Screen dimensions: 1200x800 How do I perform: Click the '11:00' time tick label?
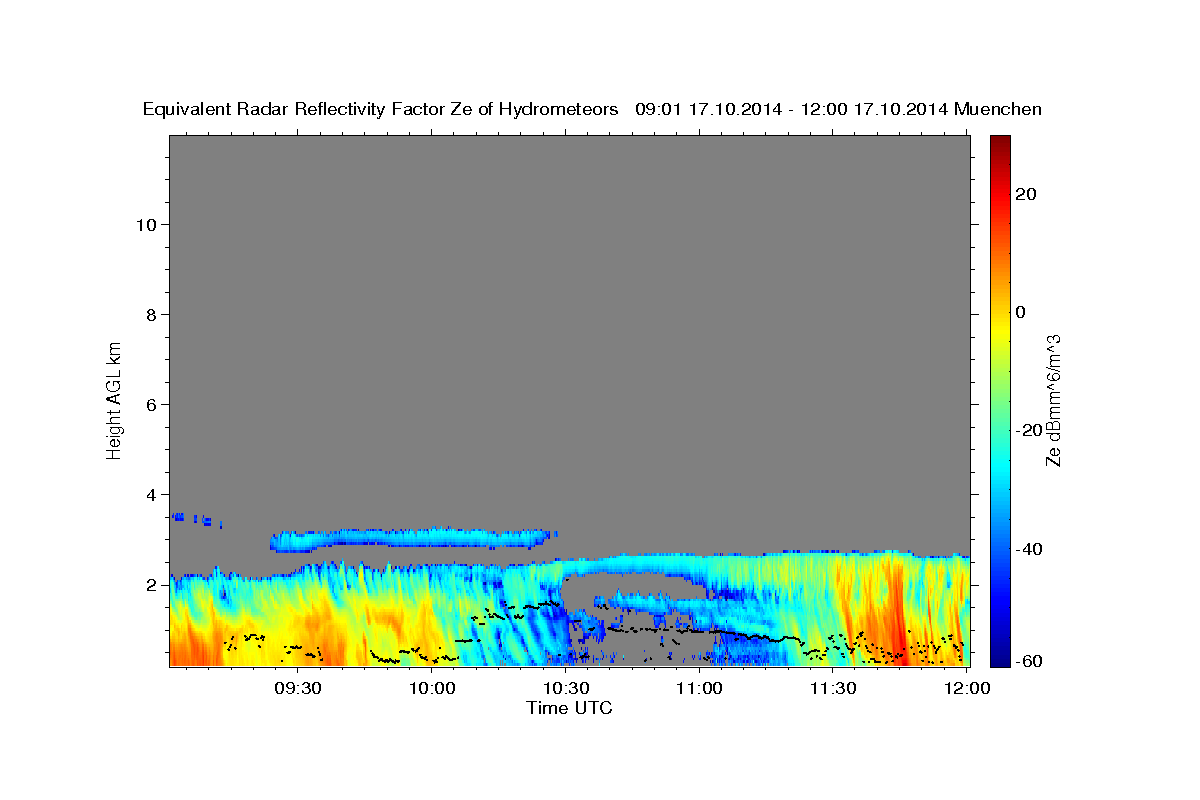(700, 688)
